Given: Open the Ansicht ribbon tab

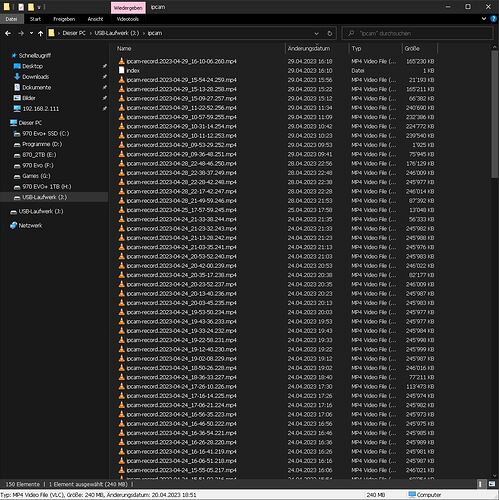Looking at the screenshot, I should [95, 19].
